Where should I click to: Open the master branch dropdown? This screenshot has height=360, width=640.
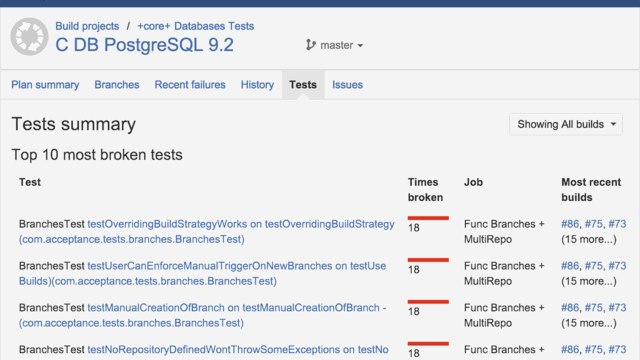(x=334, y=45)
